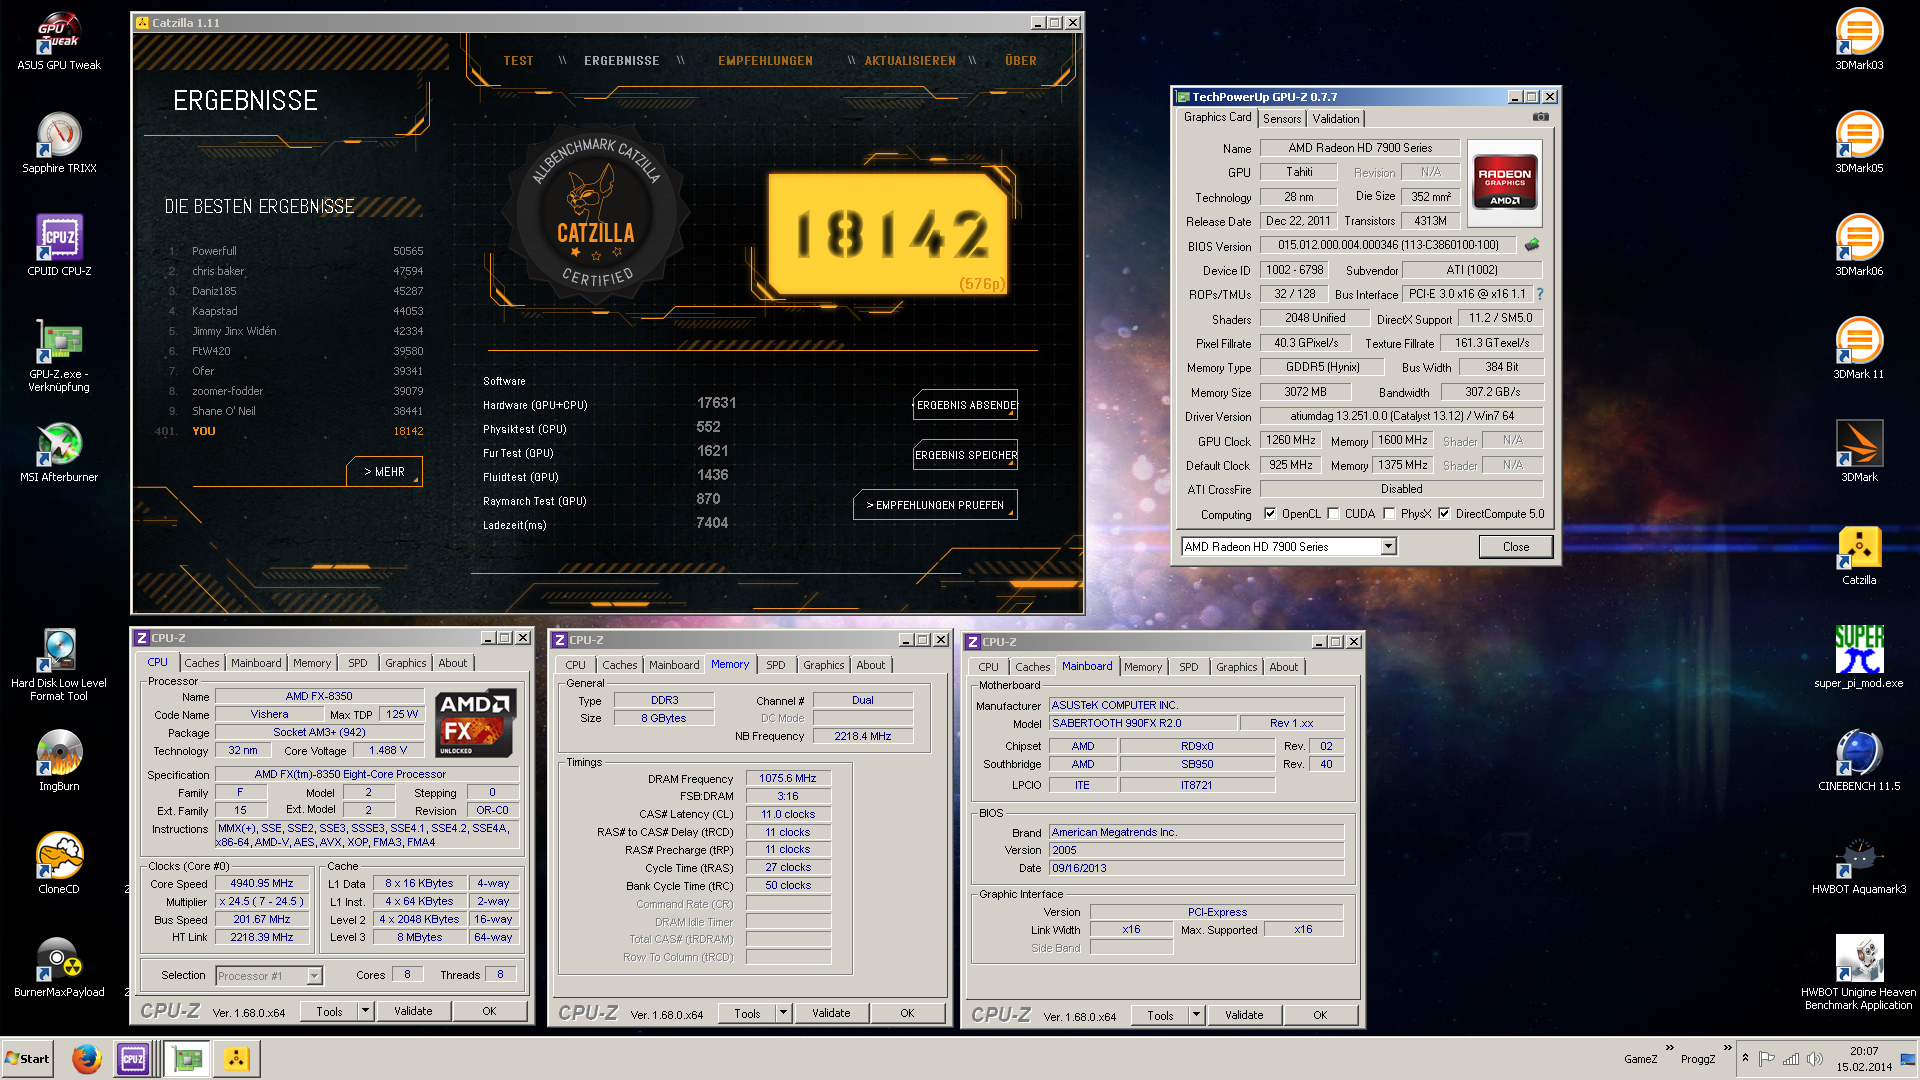Viewport: 1920px width, 1080px height.
Task: Click the MEHR button under results list
Action: pos(385,472)
